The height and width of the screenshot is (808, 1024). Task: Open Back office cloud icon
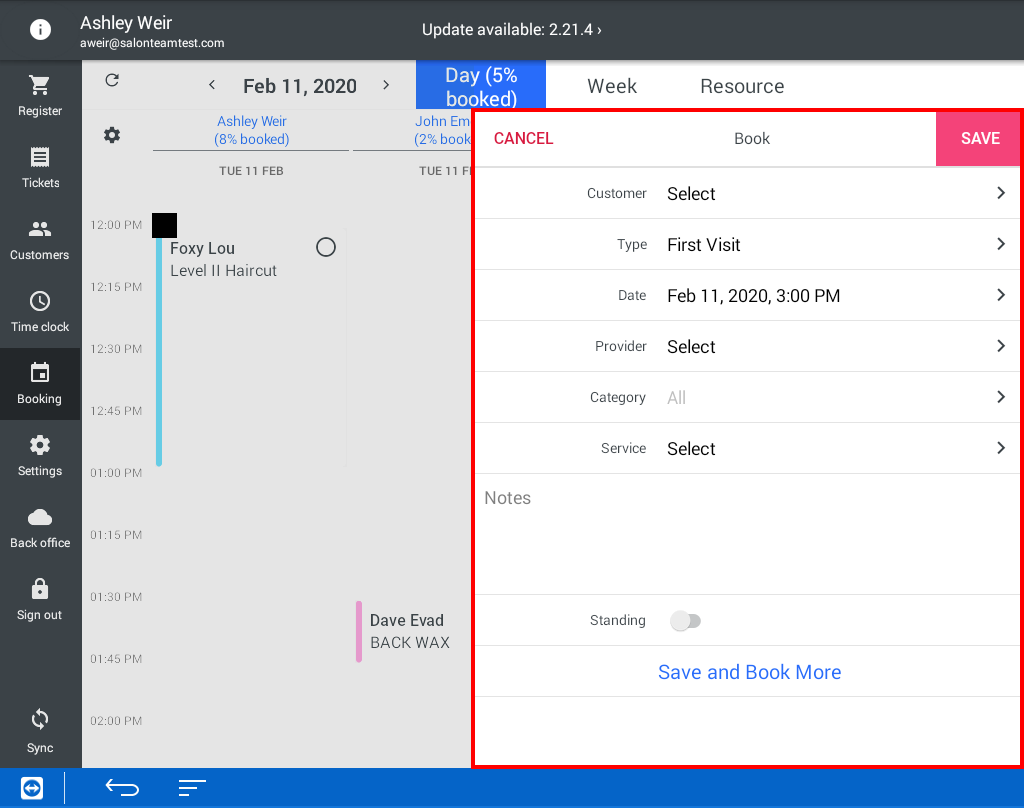pos(40,518)
